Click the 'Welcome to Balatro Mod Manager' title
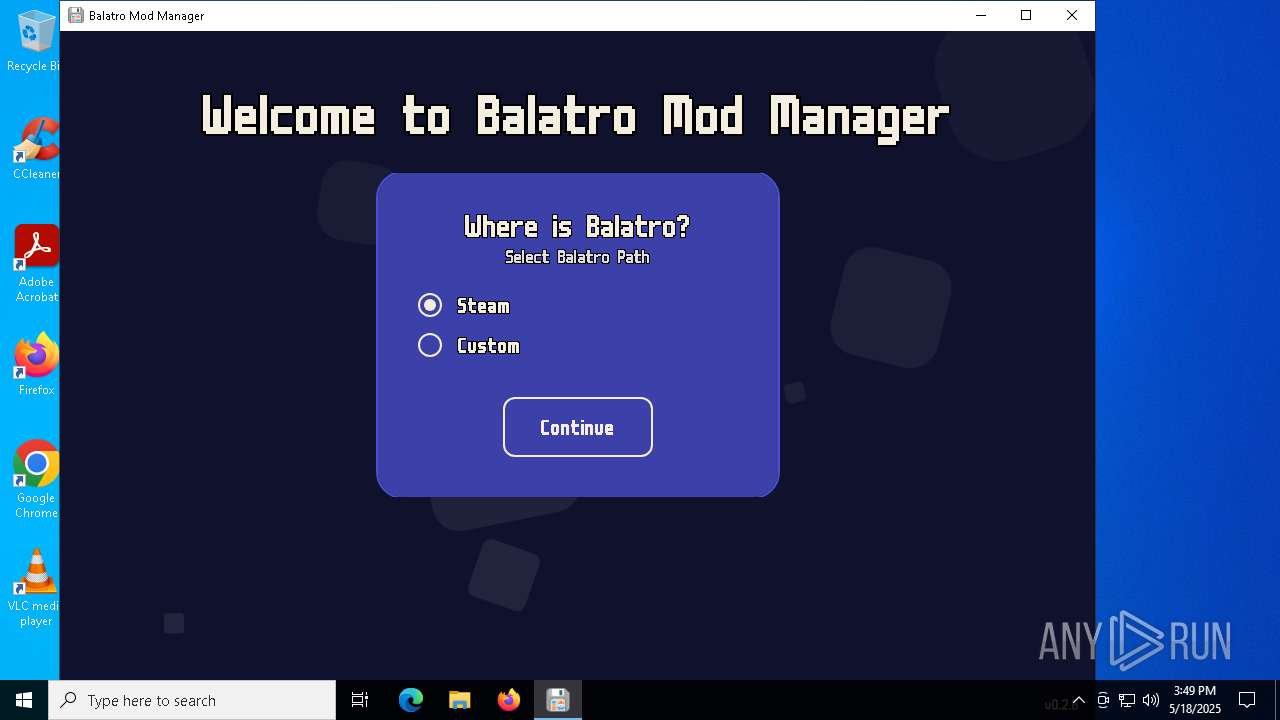 [x=575, y=117]
